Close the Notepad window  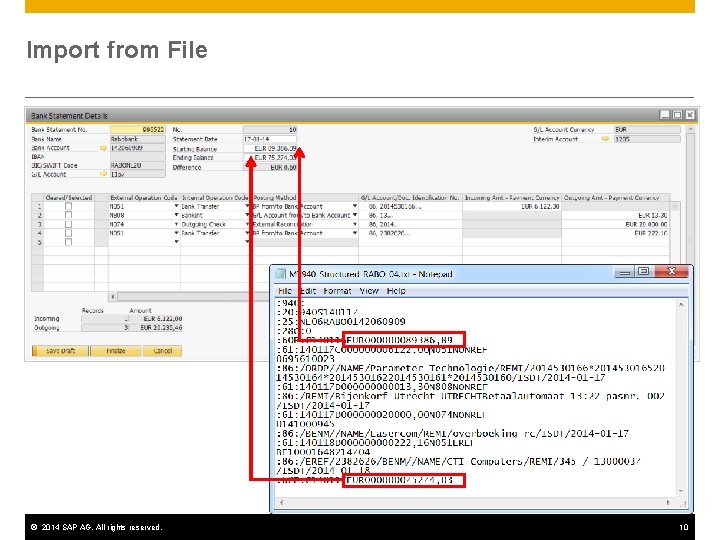pos(671,272)
